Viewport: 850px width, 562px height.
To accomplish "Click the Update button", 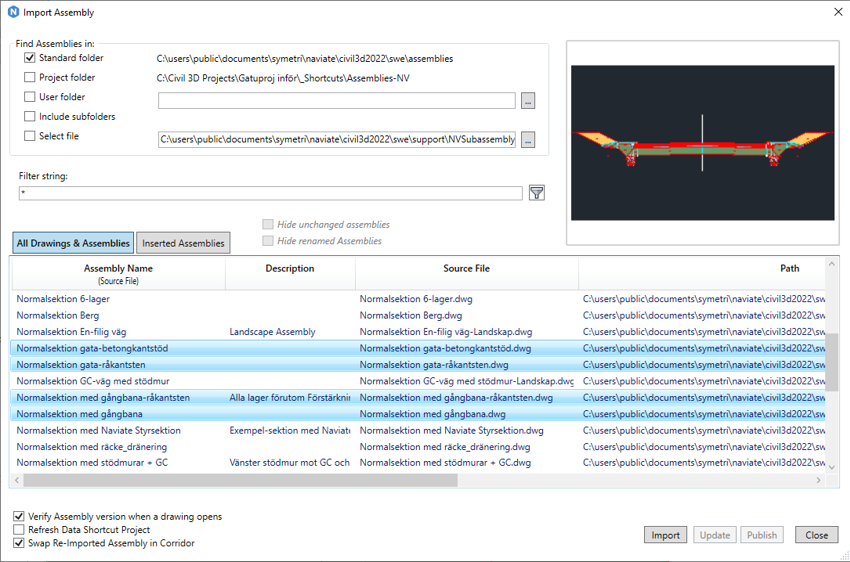I will pos(714,535).
